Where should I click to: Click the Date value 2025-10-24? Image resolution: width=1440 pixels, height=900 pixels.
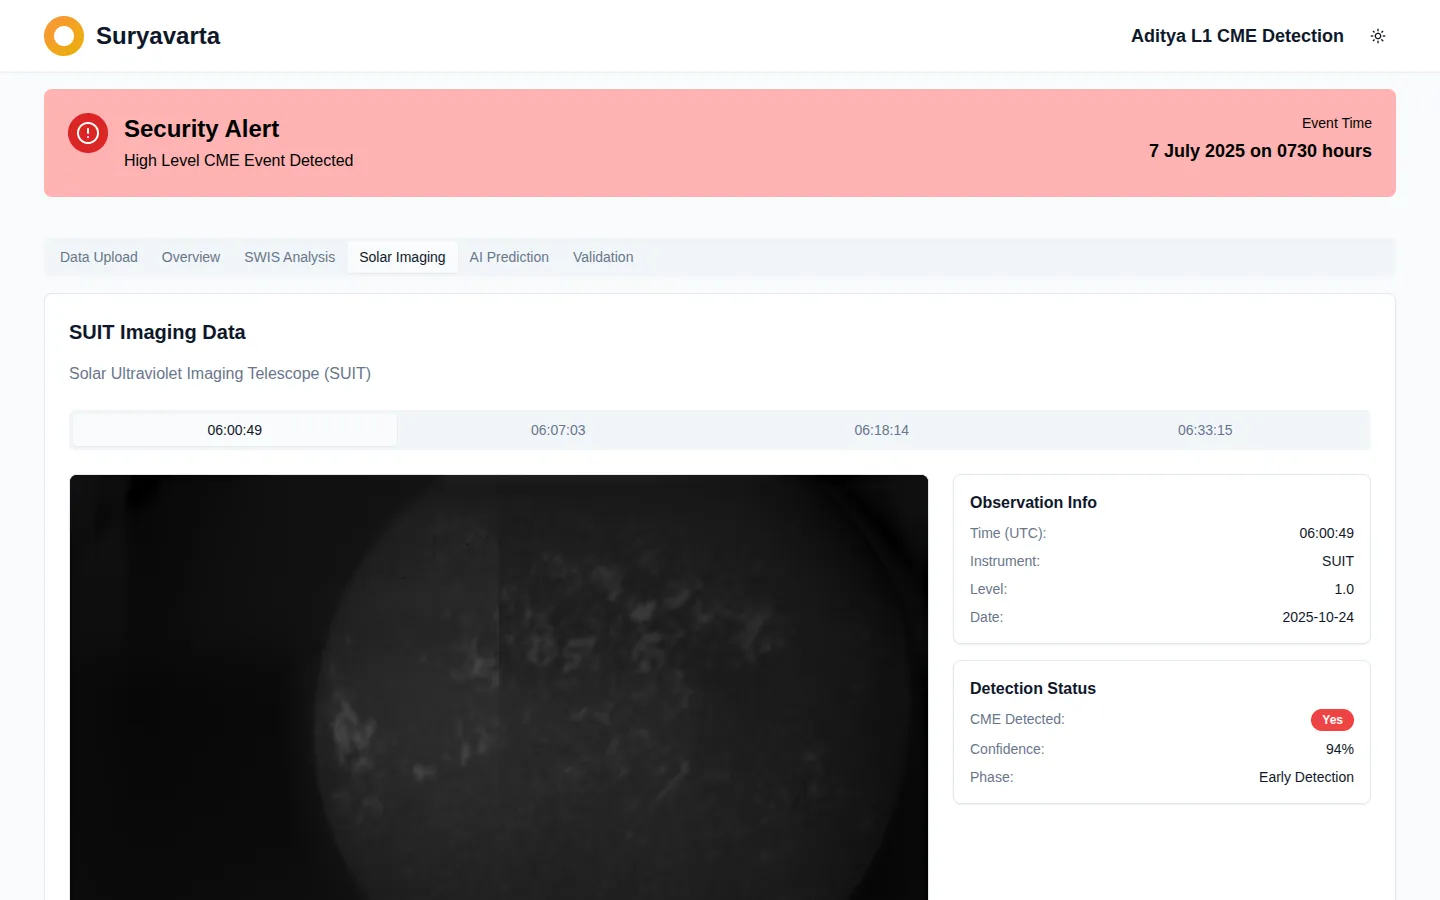(x=1318, y=617)
